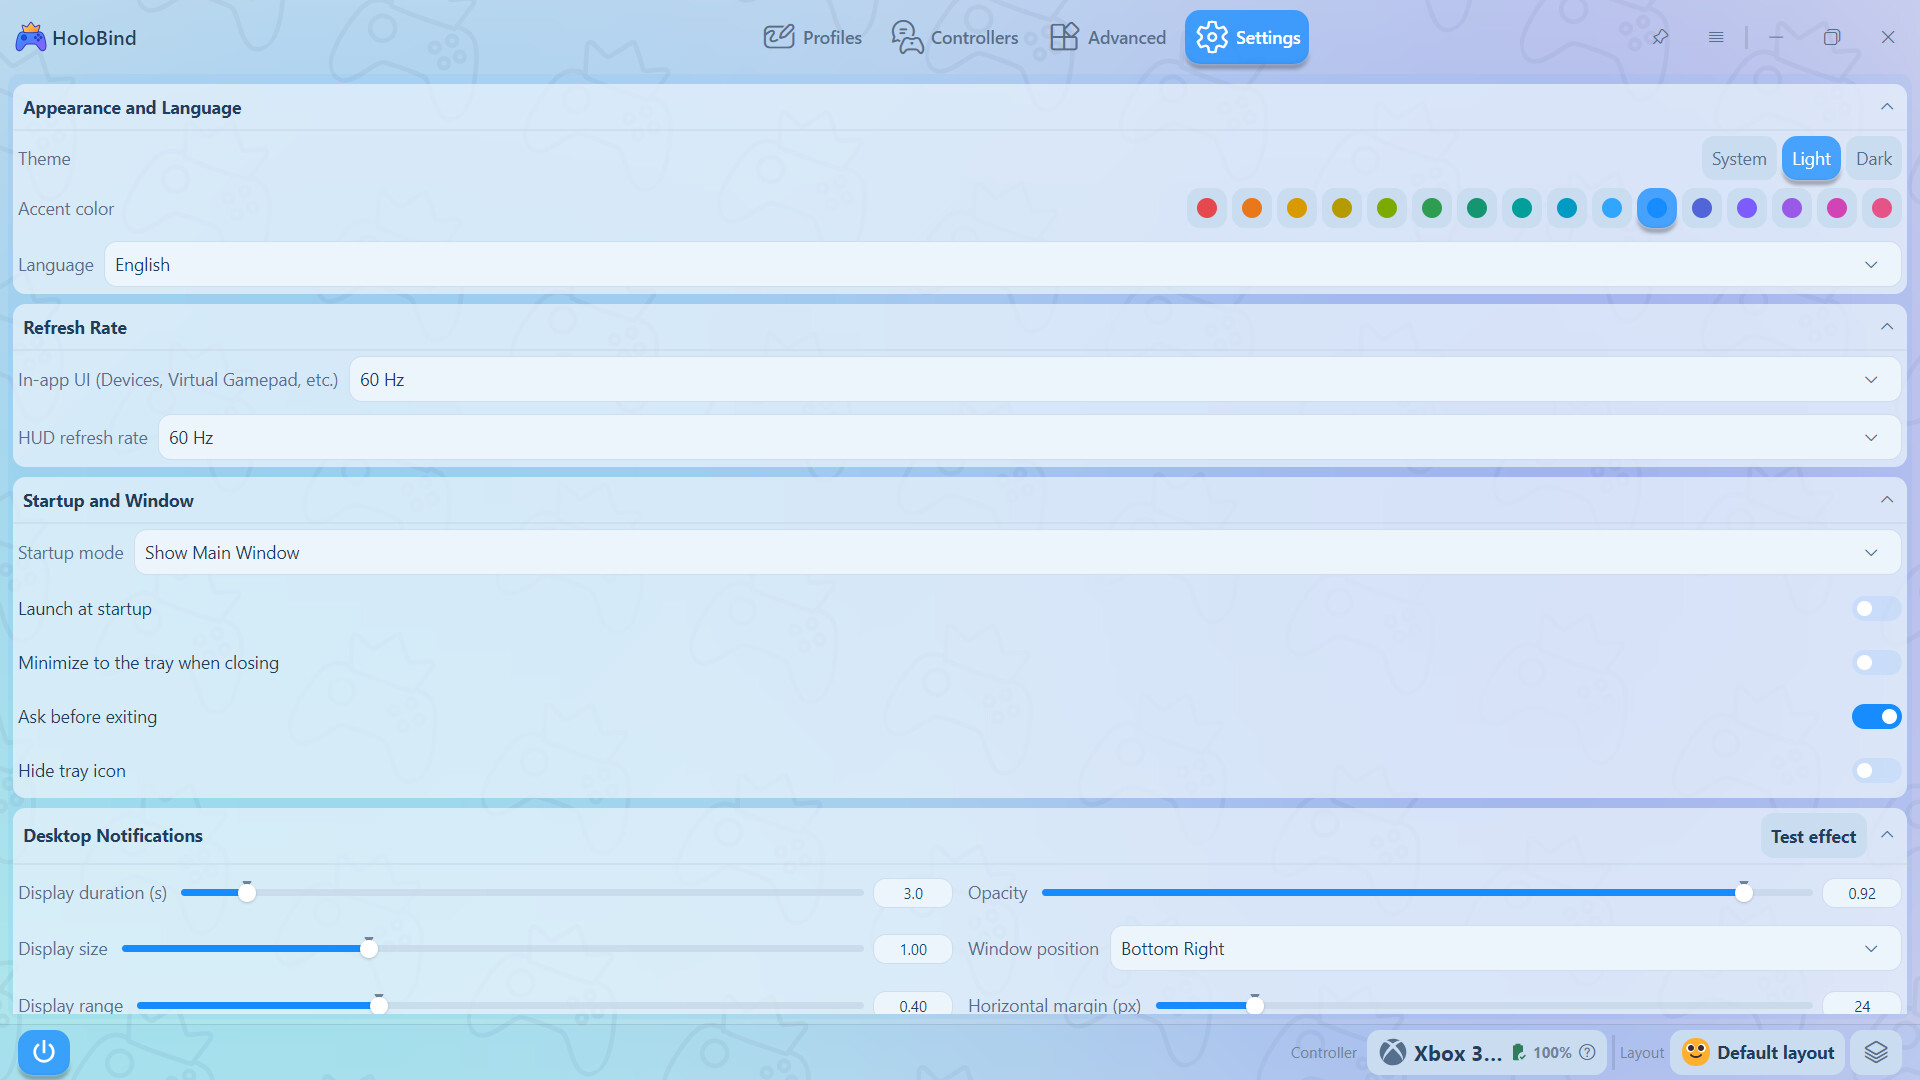
Task: Collapse Startup and Window section
Action: (1886, 500)
